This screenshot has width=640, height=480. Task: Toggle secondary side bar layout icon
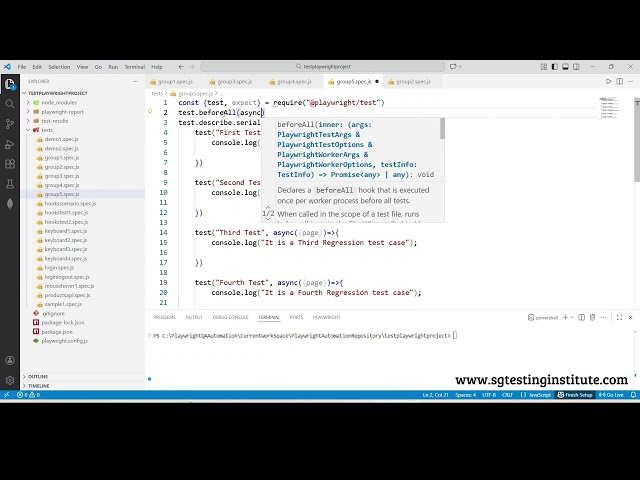pyautogui.click(x=576, y=67)
